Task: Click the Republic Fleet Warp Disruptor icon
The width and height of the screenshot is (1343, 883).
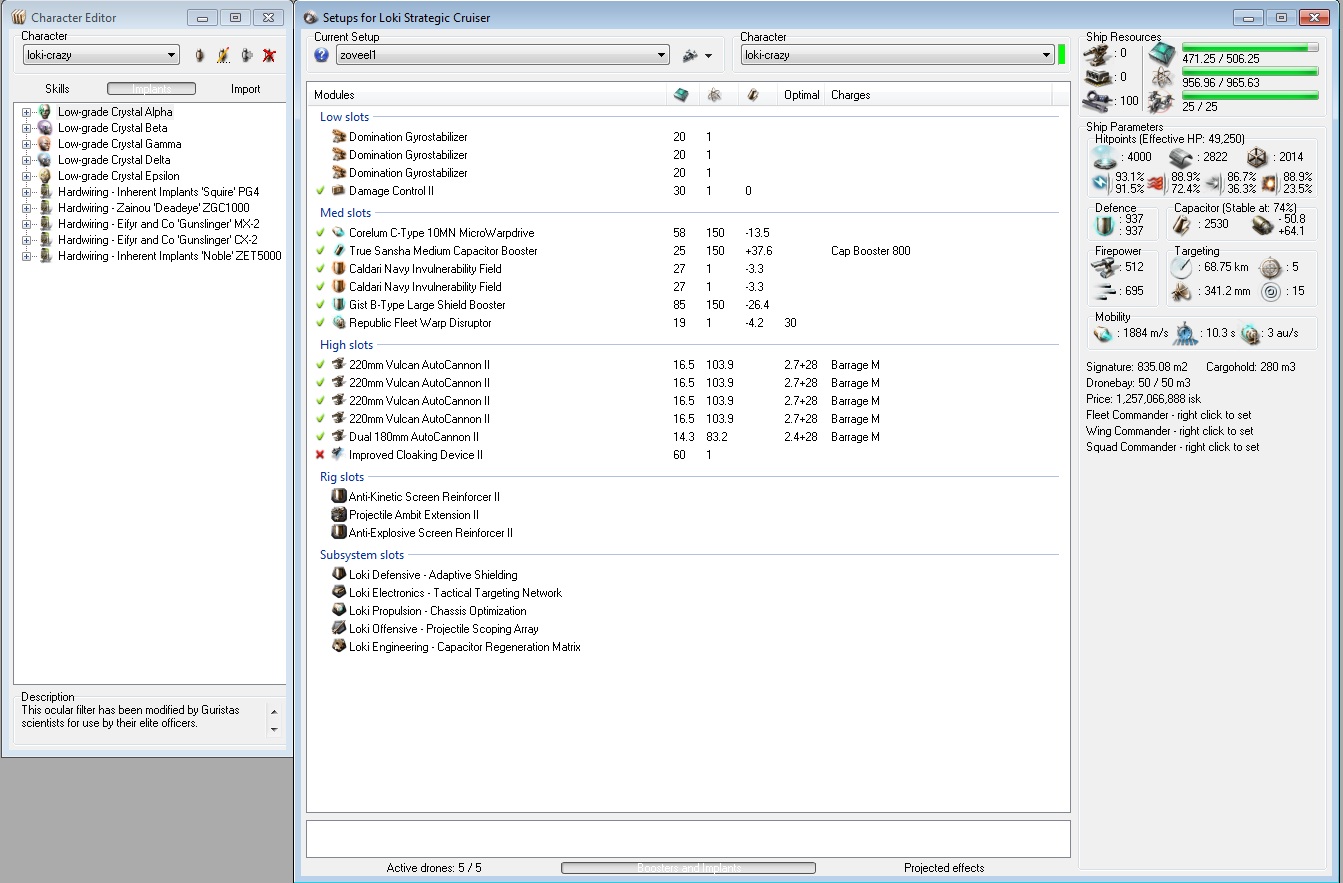Action: click(x=339, y=323)
